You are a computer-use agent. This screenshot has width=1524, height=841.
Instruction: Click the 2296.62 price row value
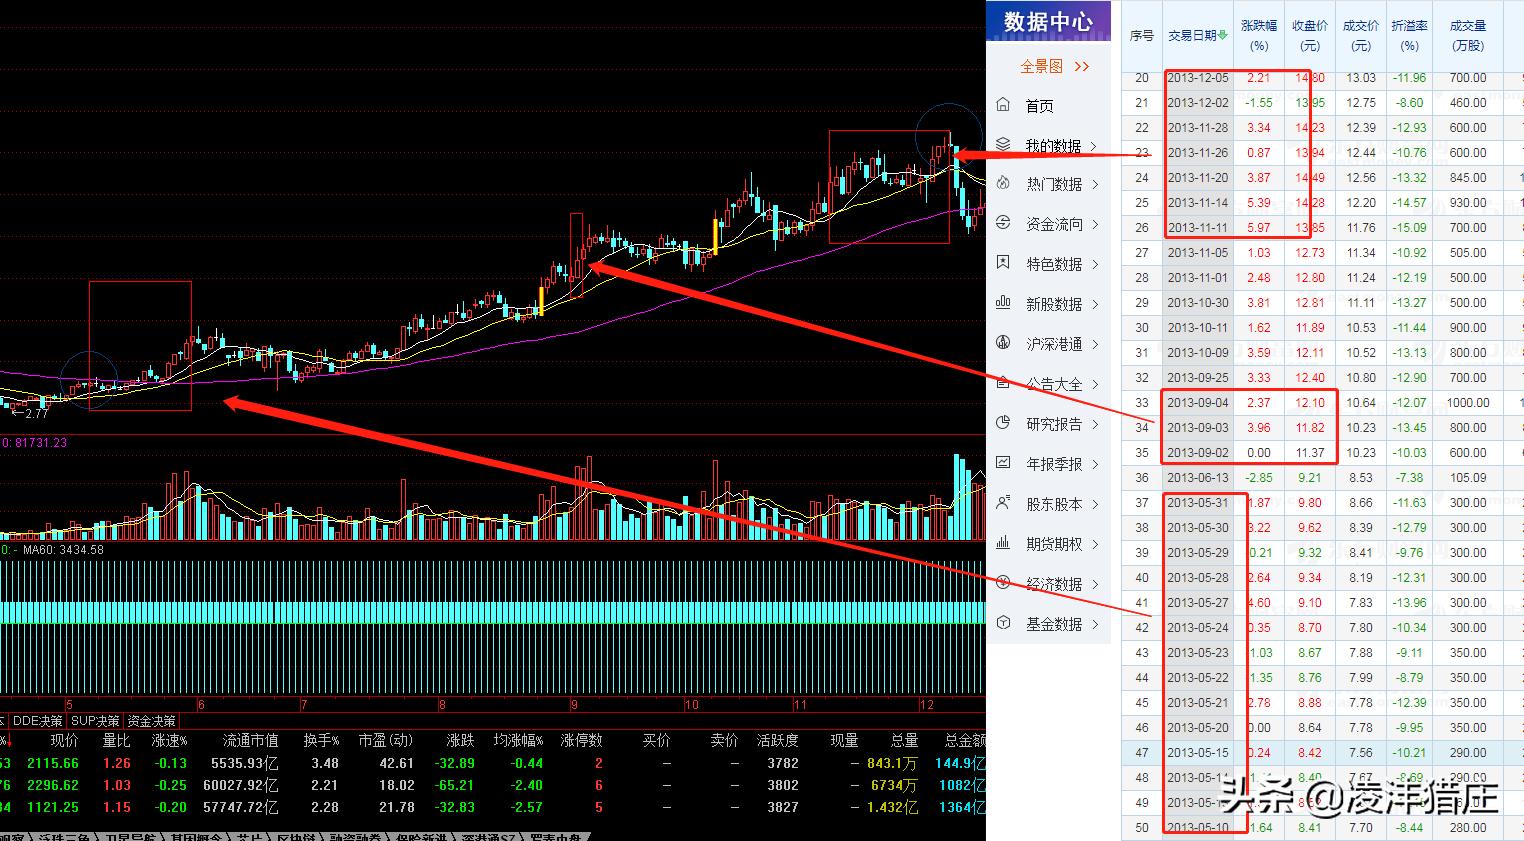point(52,786)
